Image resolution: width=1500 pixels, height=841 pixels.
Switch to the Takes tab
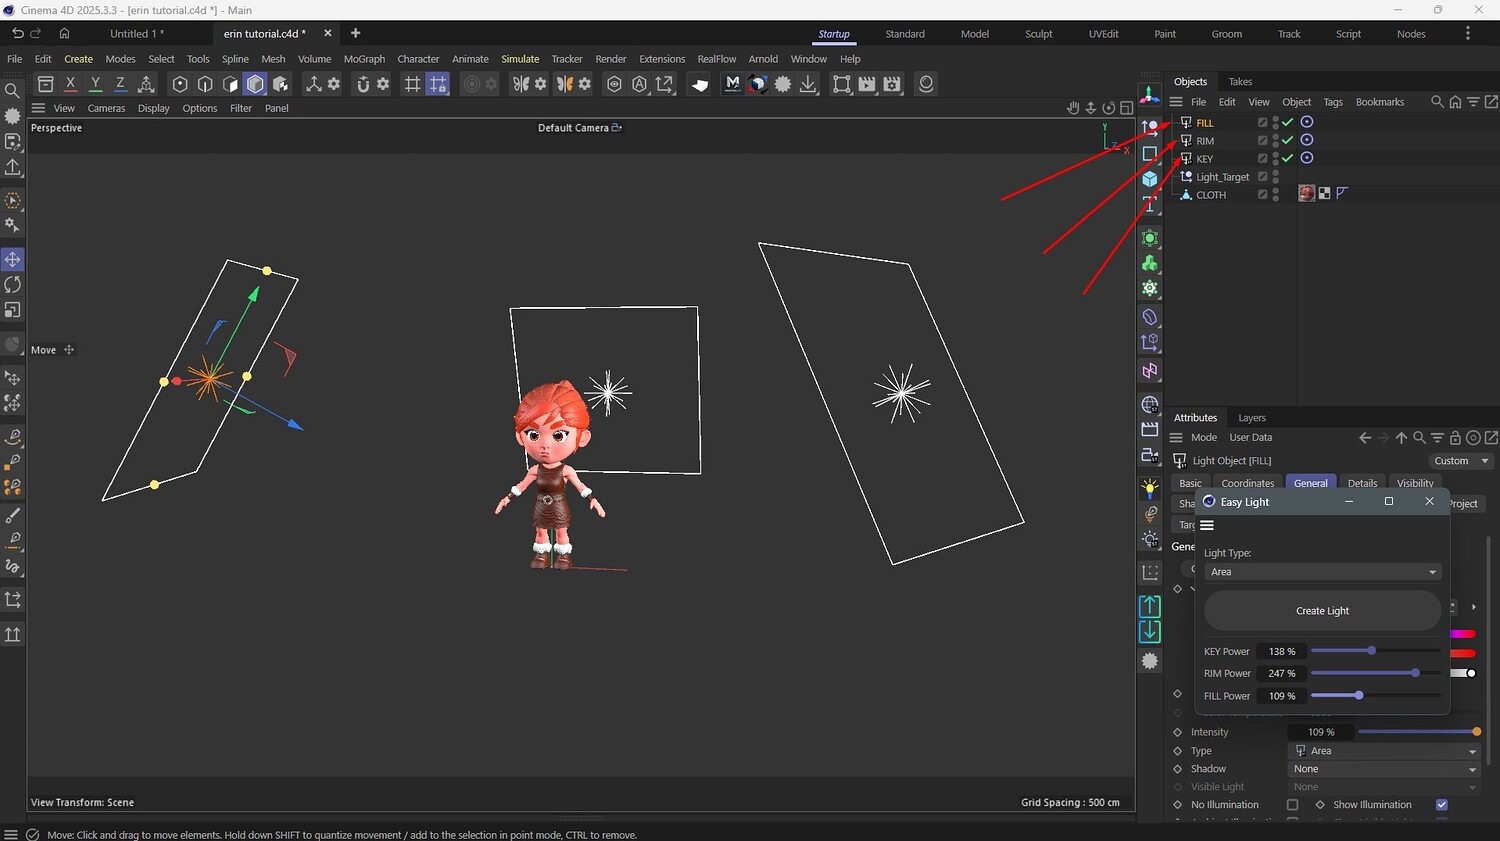(x=1240, y=82)
